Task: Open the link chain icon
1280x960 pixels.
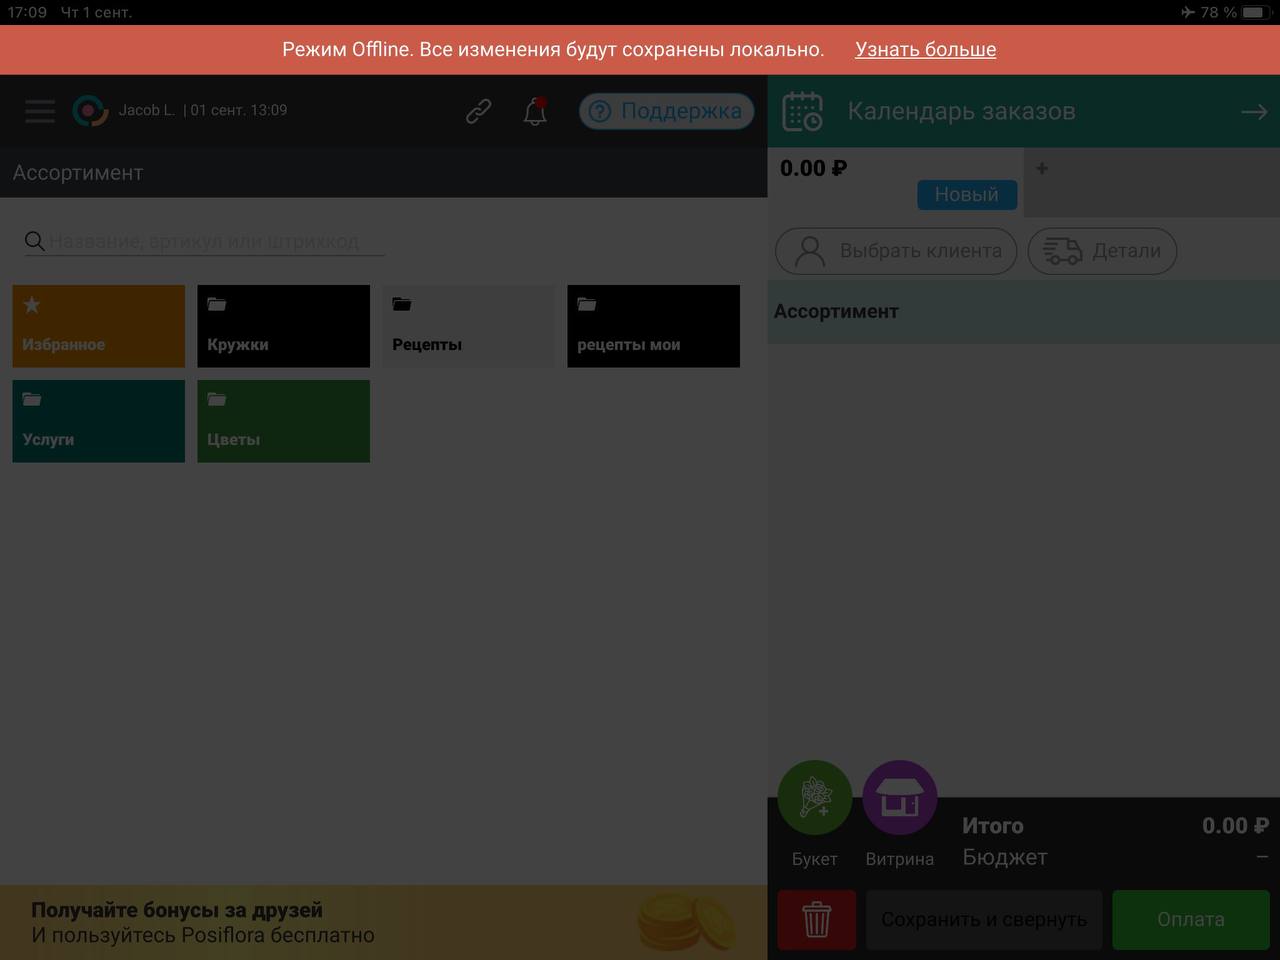Action: (478, 111)
